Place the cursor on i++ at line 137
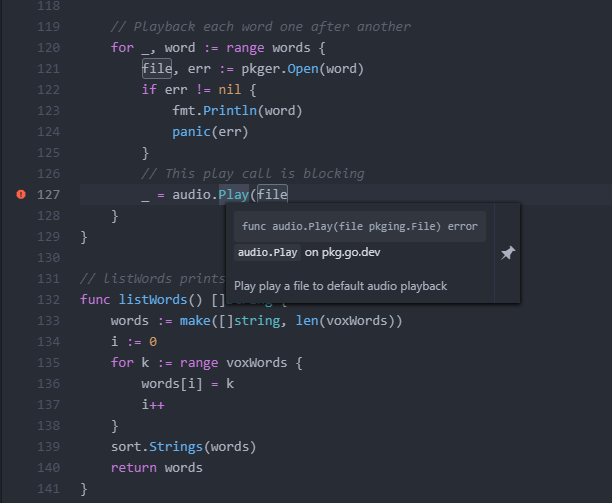 point(153,404)
